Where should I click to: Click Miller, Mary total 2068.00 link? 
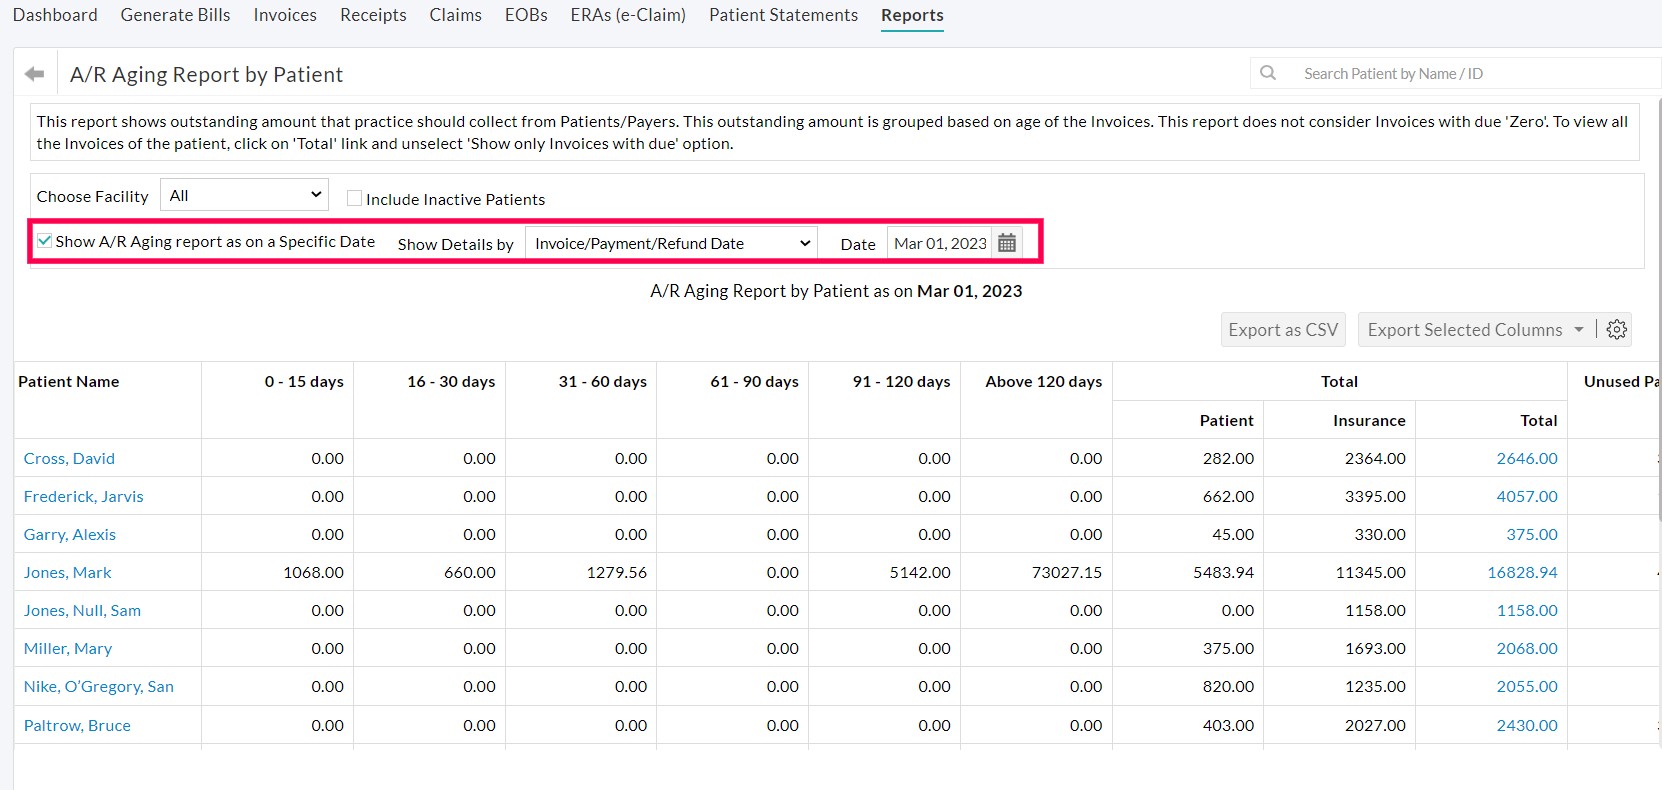(1526, 648)
